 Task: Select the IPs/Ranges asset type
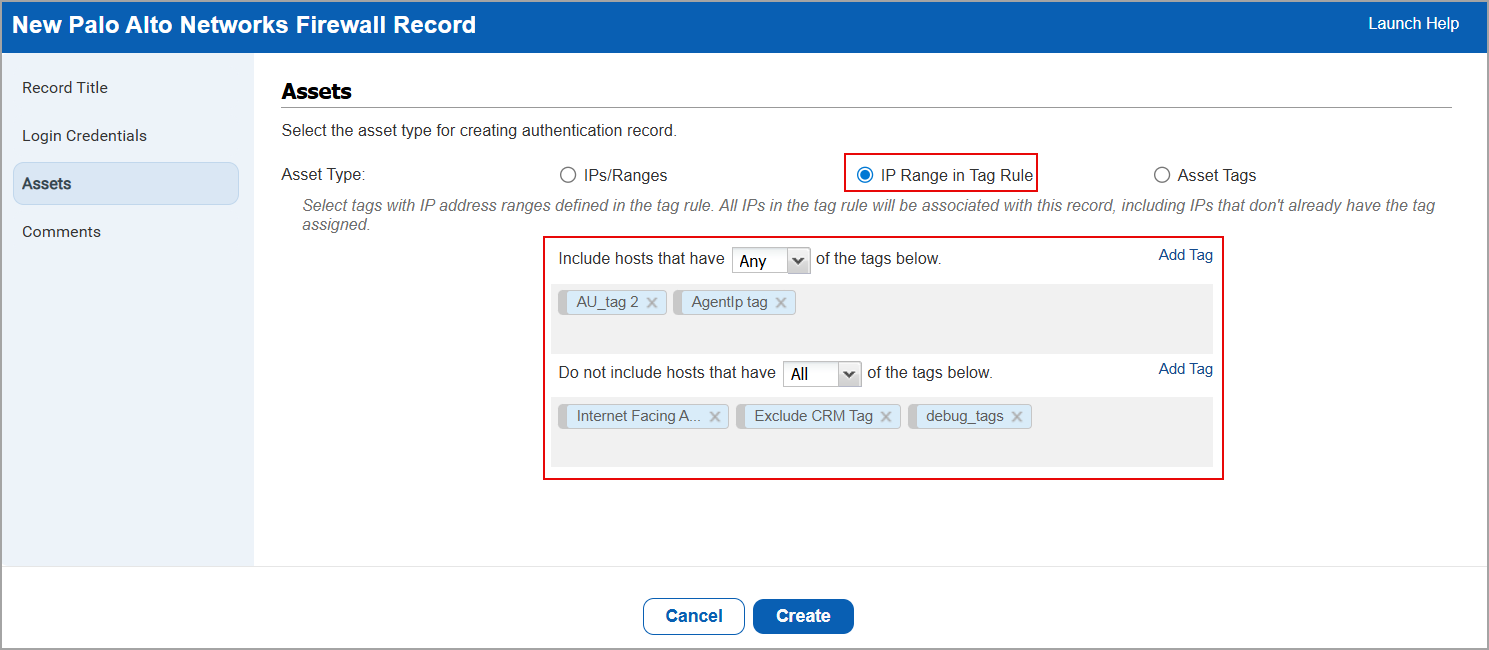pyautogui.click(x=568, y=174)
